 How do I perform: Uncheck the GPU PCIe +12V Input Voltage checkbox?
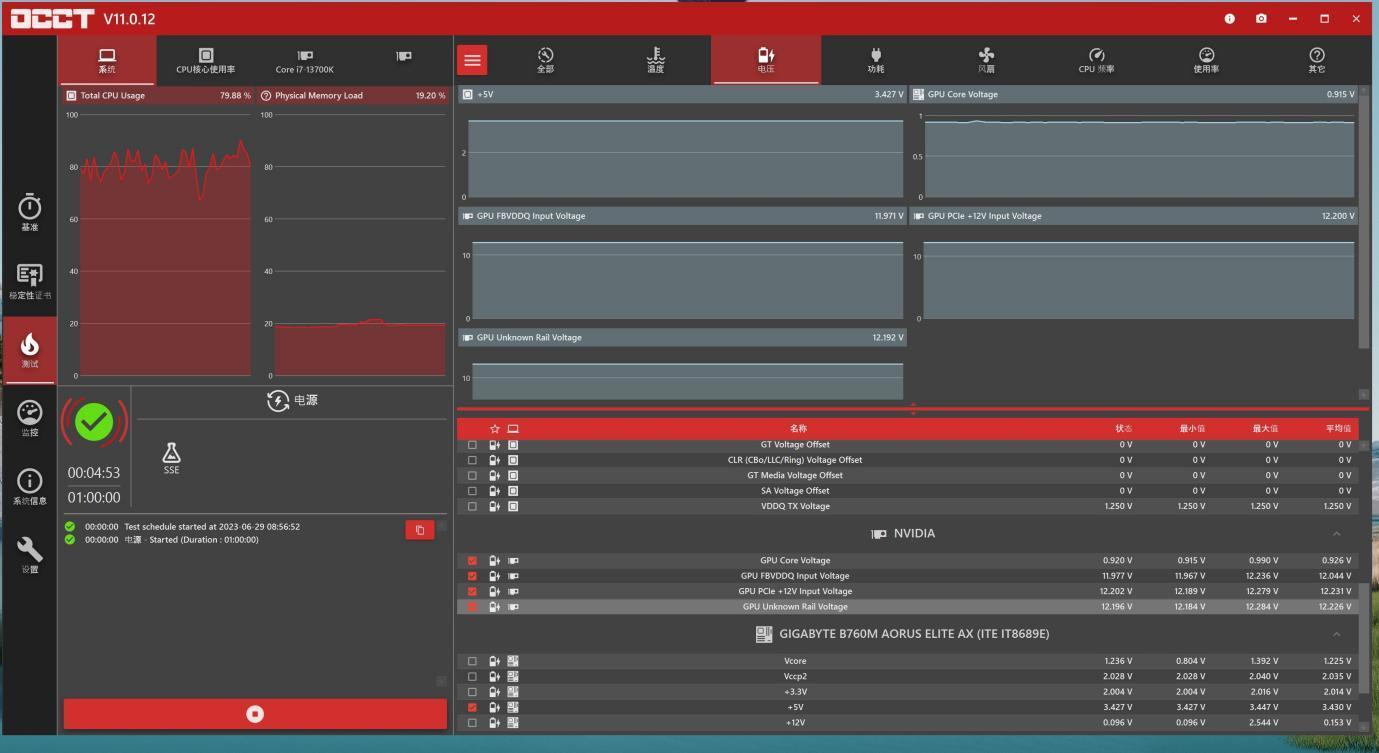coord(472,592)
